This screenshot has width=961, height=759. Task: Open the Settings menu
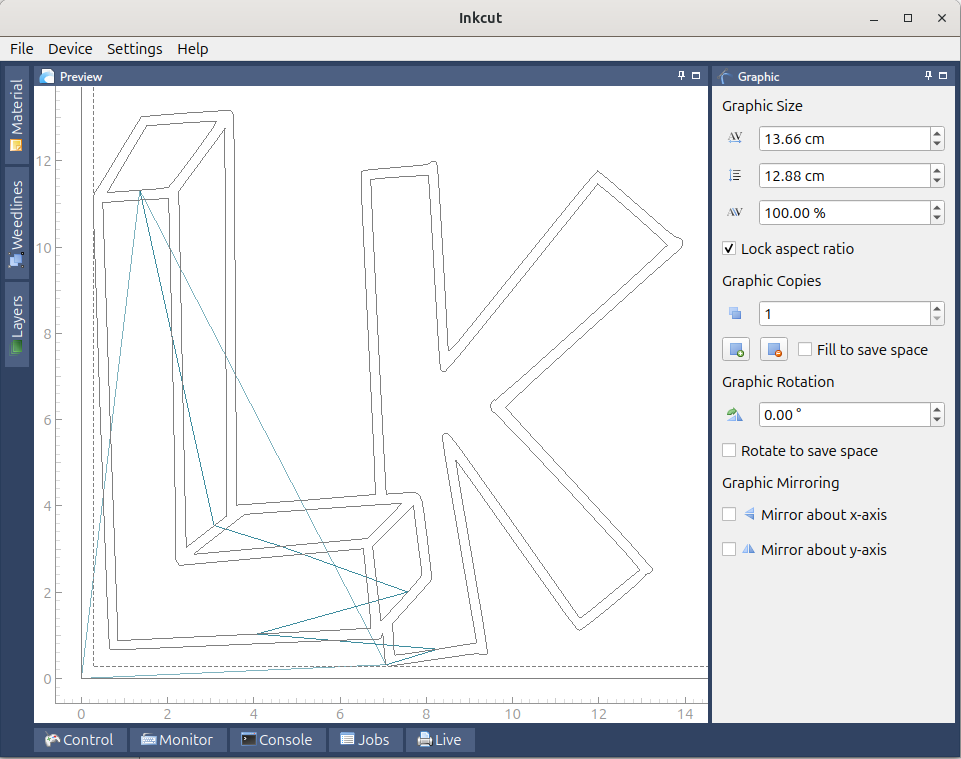(135, 49)
